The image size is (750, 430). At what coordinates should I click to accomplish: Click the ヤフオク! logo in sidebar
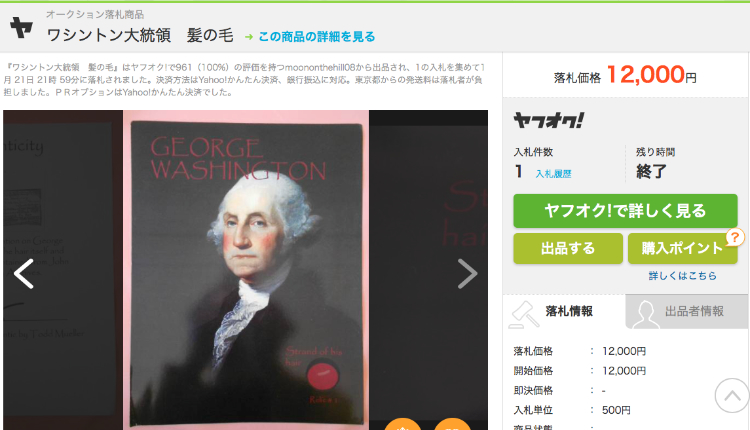click(549, 121)
